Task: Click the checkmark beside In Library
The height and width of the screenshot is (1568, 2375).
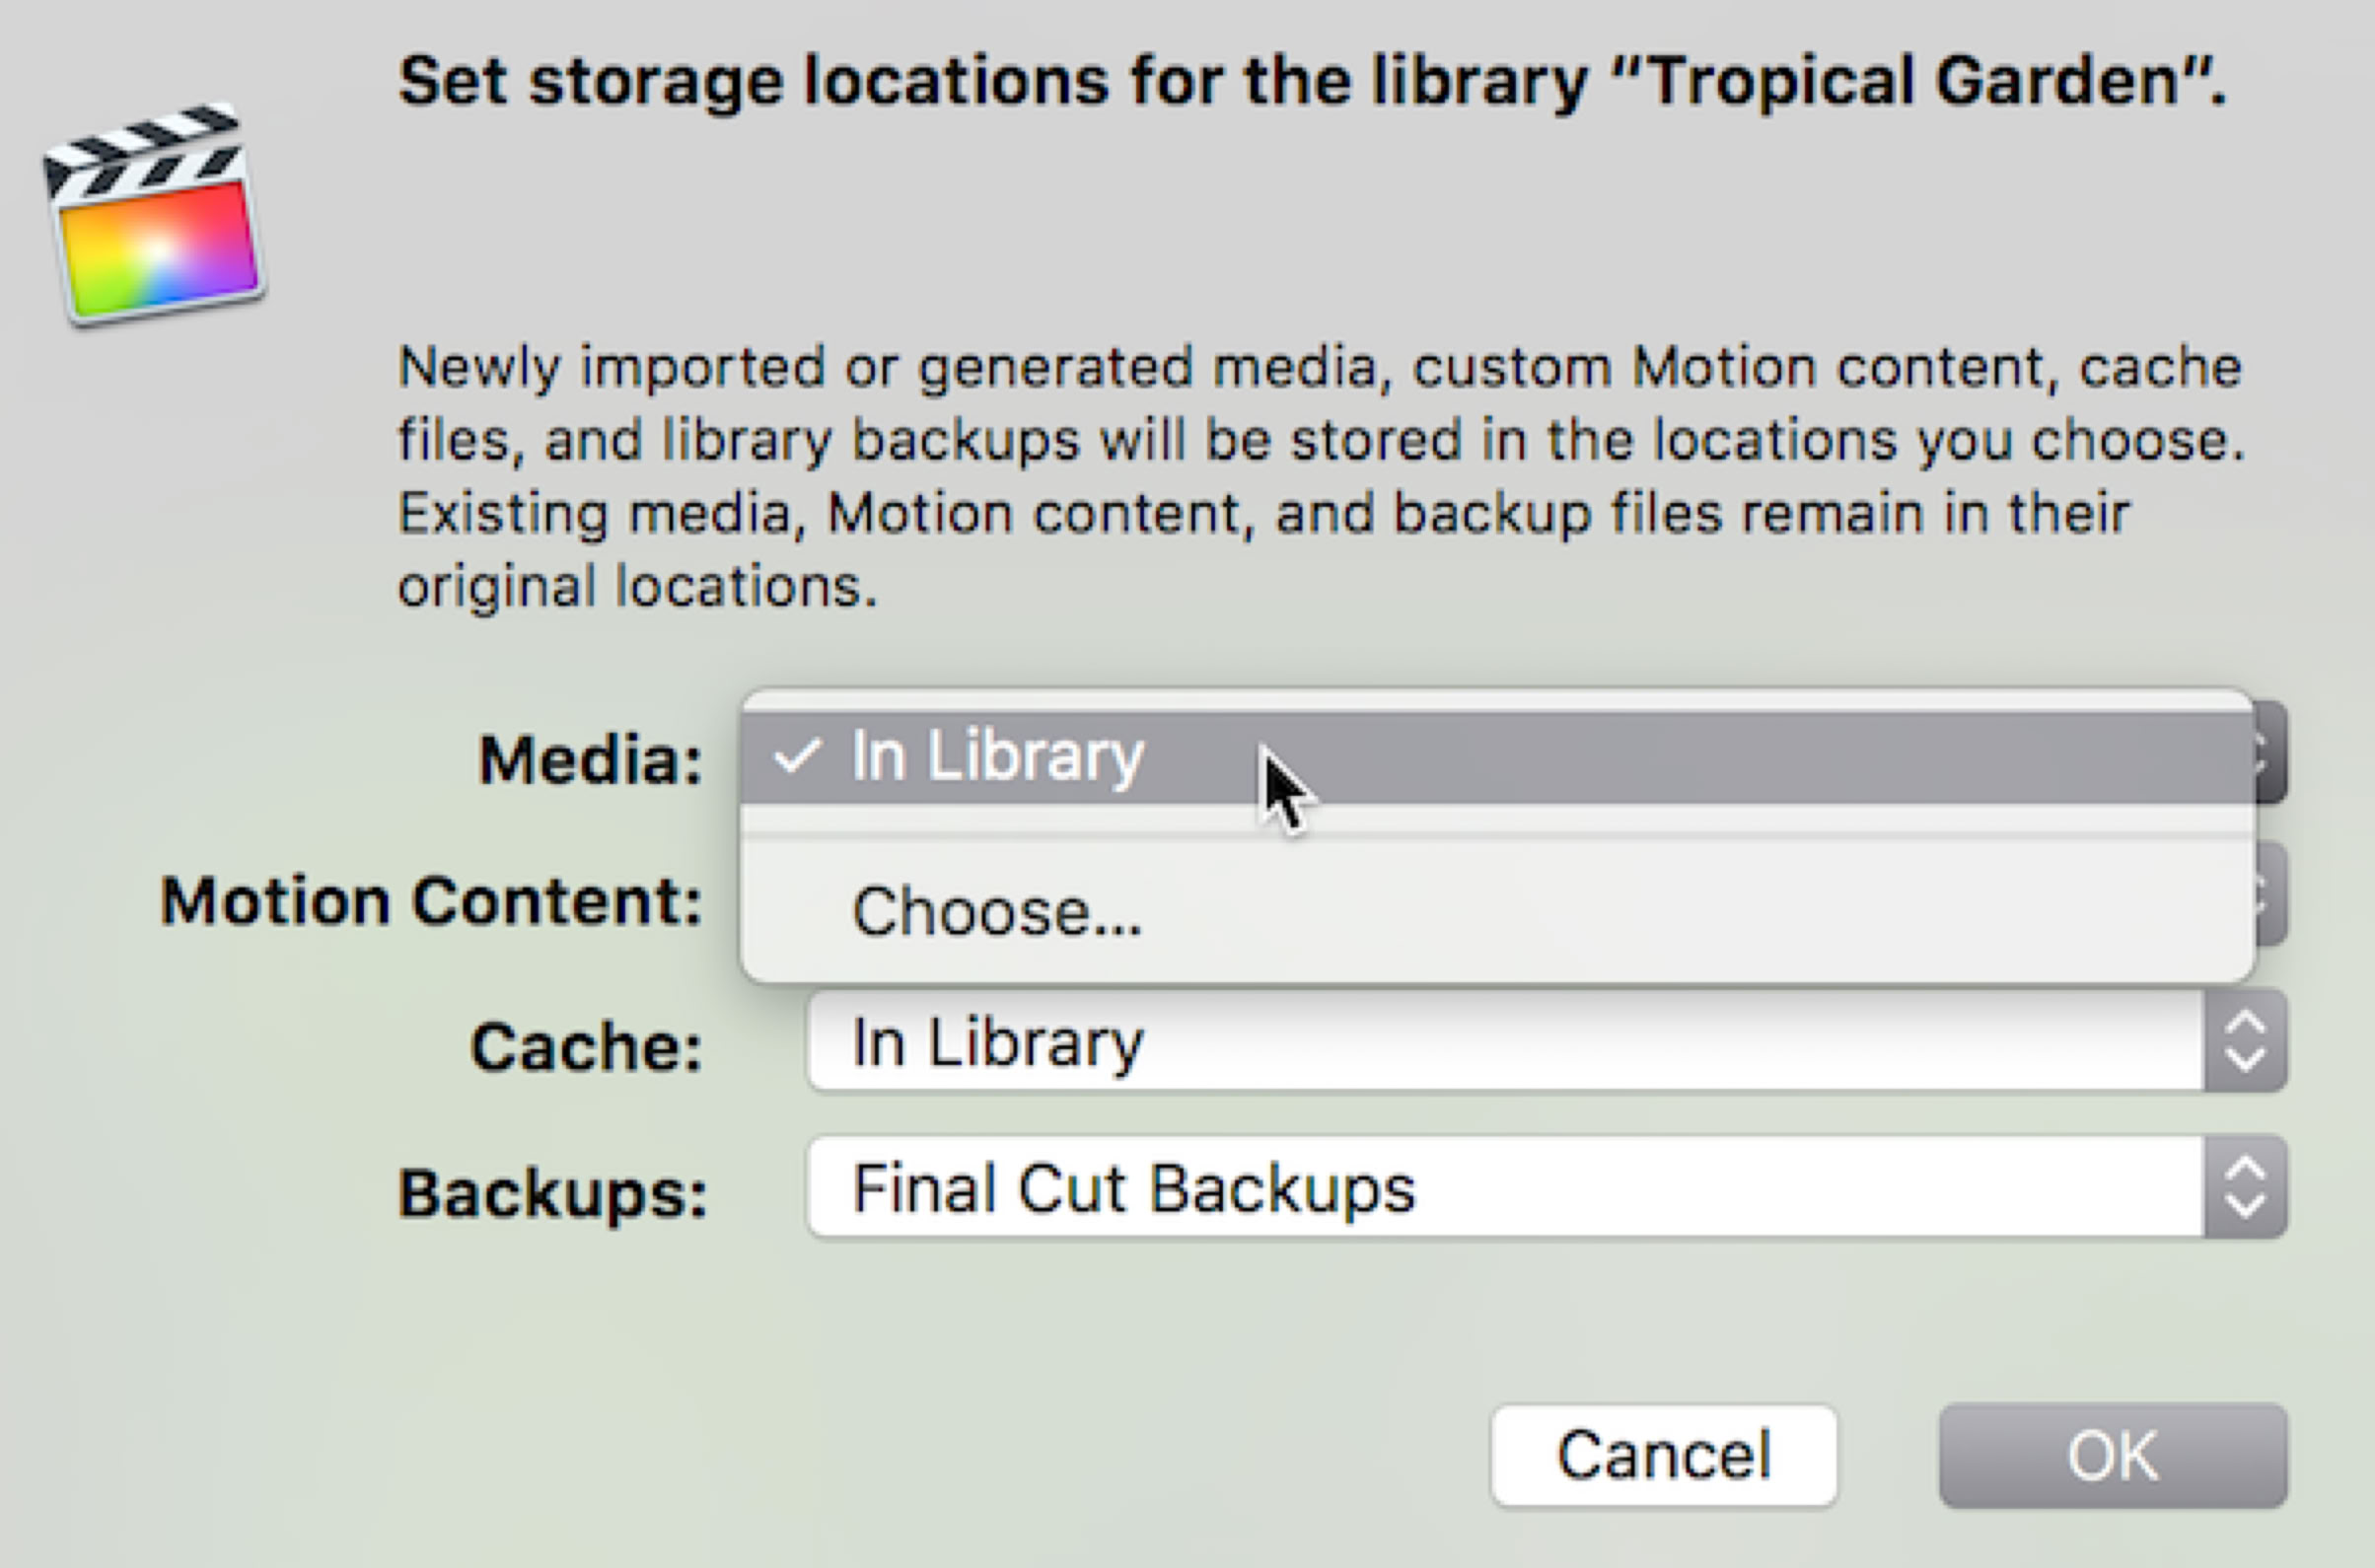Action: (x=797, y=756)
